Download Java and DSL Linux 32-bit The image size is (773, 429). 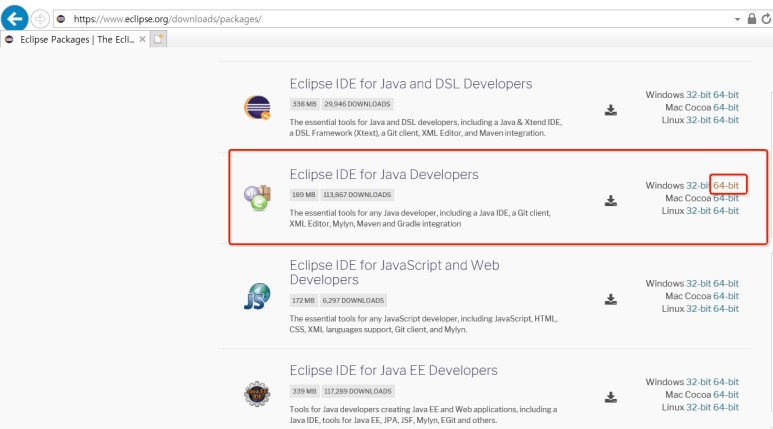[x=698, y=120]
